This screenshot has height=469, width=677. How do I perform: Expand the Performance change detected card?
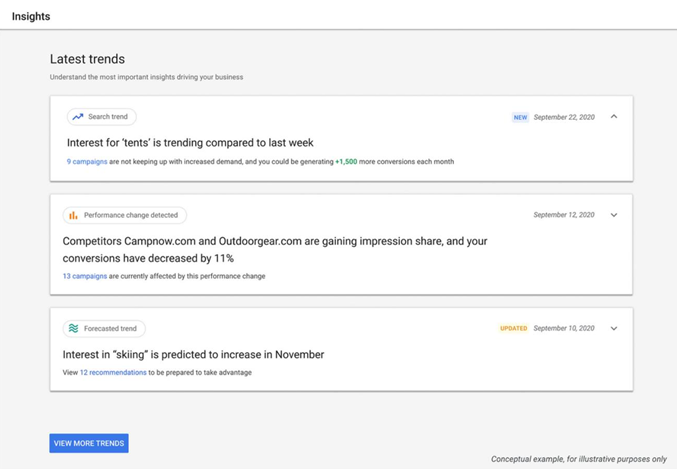[614, 215]
